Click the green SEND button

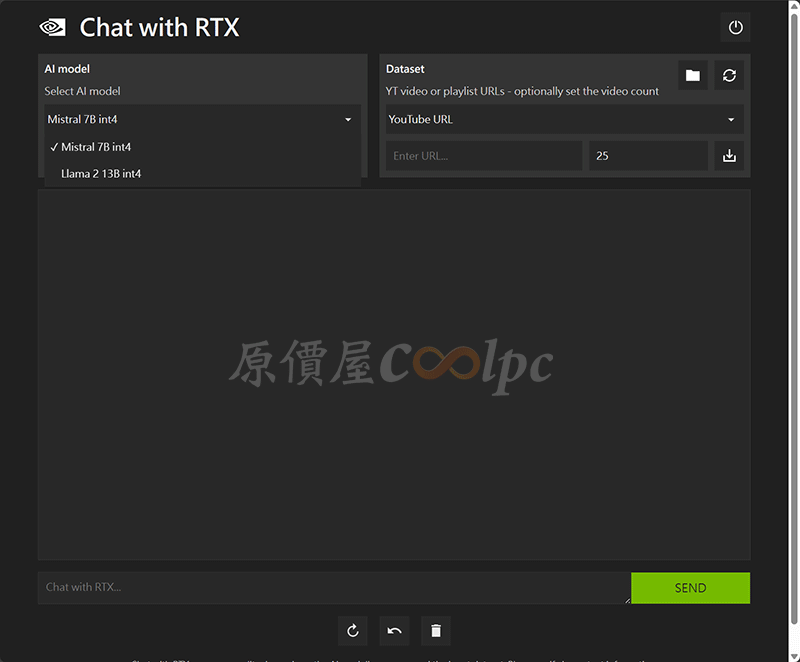pyautogui.click(x=690, y=588)
